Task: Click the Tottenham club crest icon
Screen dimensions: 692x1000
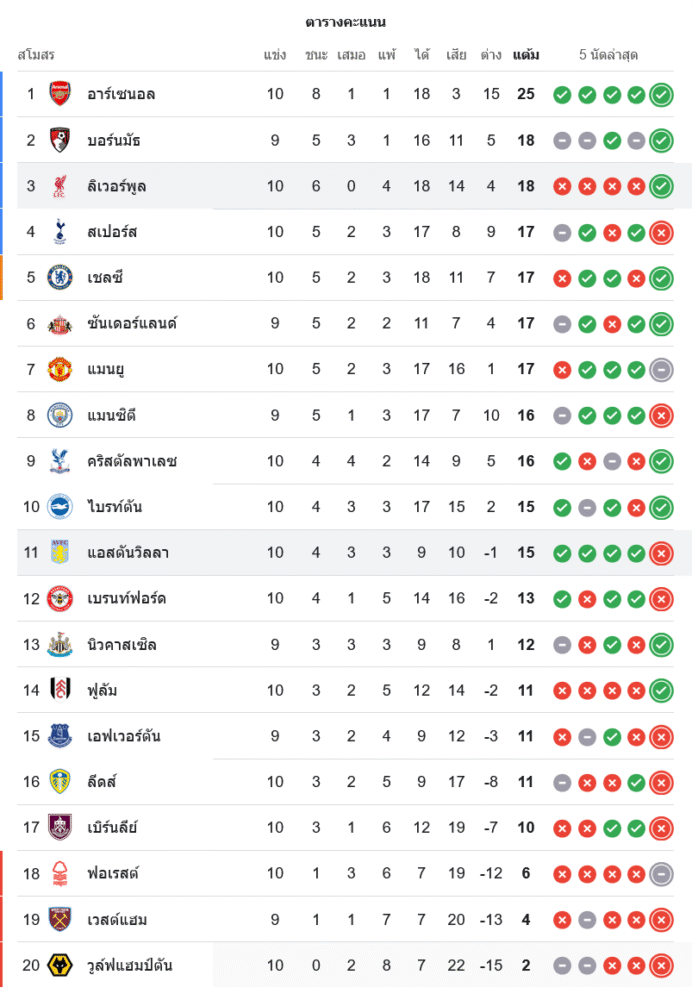Action: pyautogui.click(x=61, y=232)
